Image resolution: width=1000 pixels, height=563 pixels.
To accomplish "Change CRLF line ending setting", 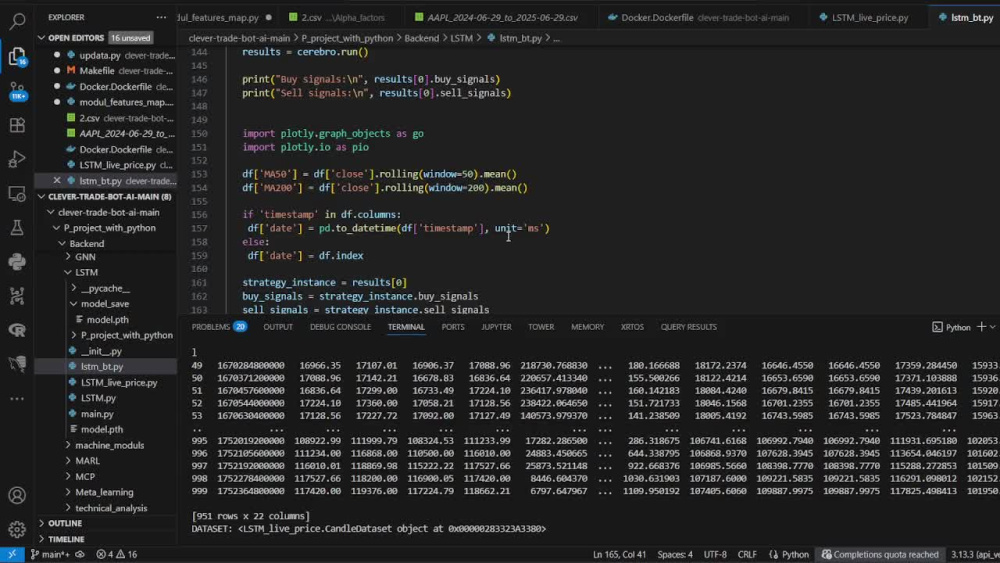I will (x=747, y=555).
